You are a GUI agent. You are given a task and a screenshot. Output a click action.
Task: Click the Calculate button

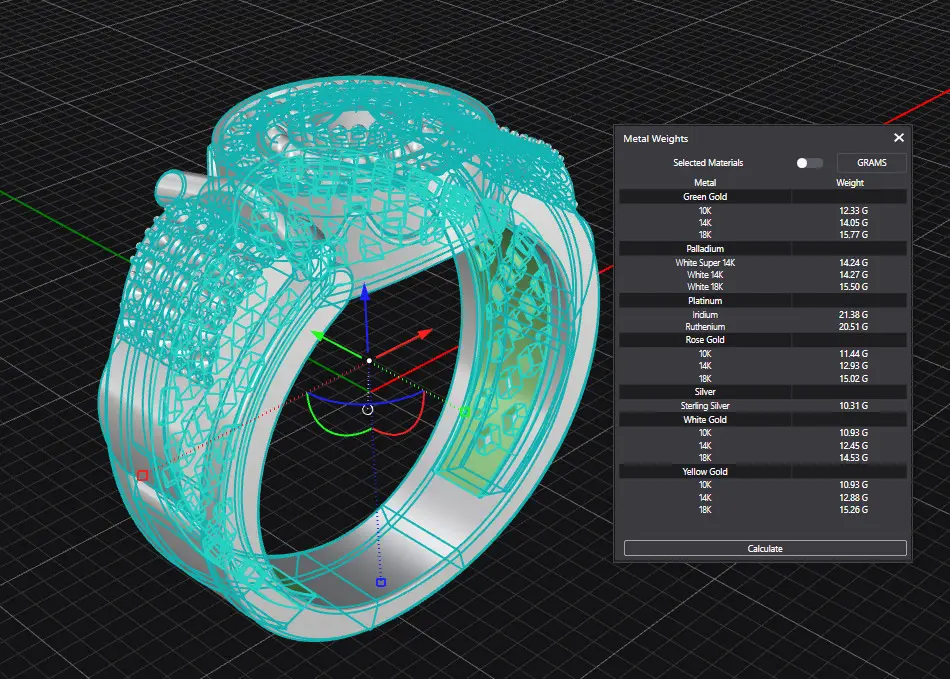[x=765, y=548]
